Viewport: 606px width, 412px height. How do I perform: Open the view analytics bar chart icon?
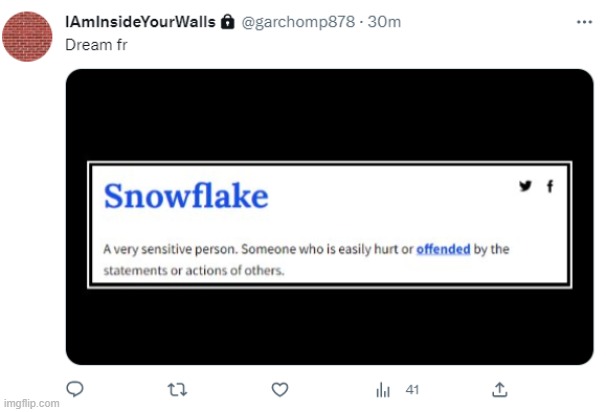pos(382,389)
